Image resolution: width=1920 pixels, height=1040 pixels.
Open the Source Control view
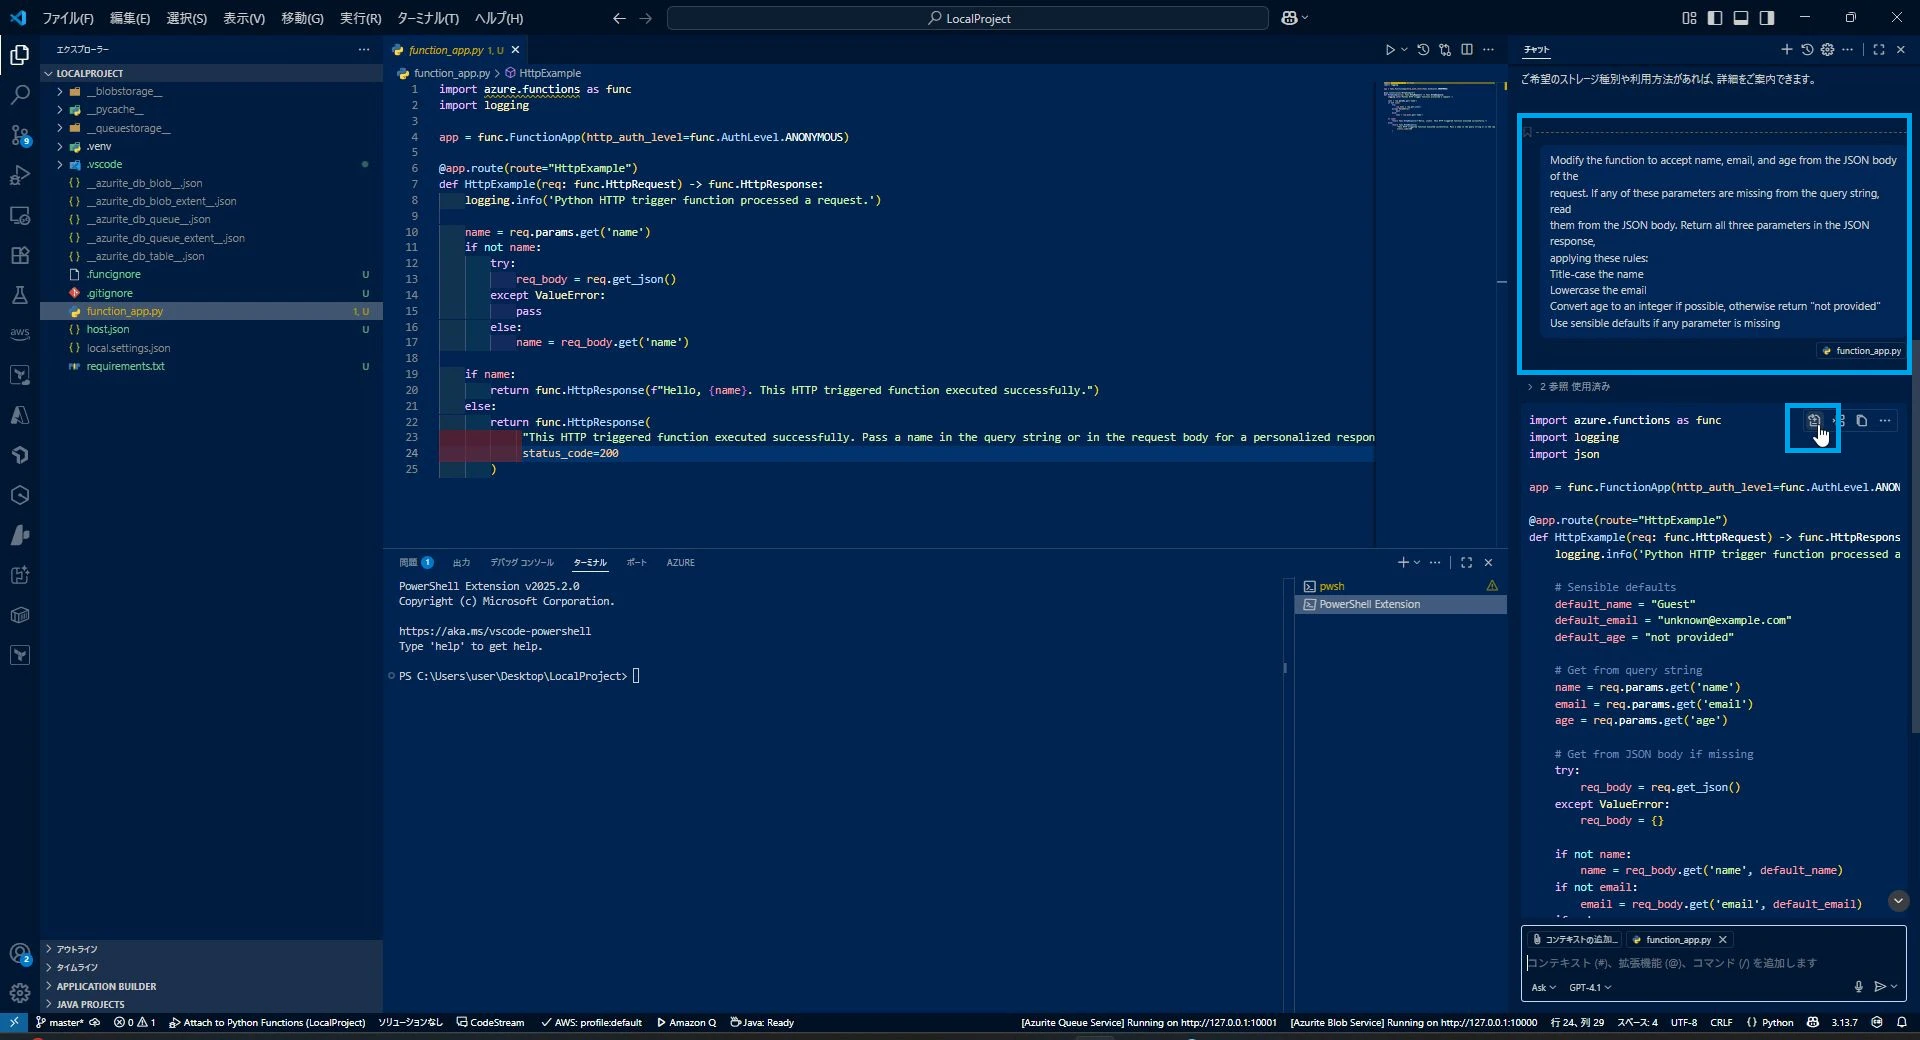[x=20, y=135]
